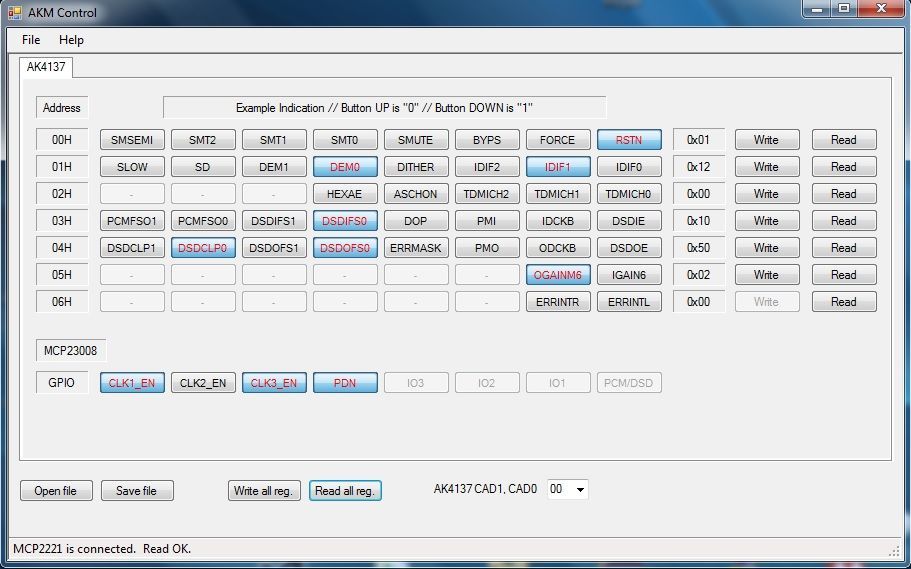
Task: Click Write for register 00H
Action: click(766, 139)
